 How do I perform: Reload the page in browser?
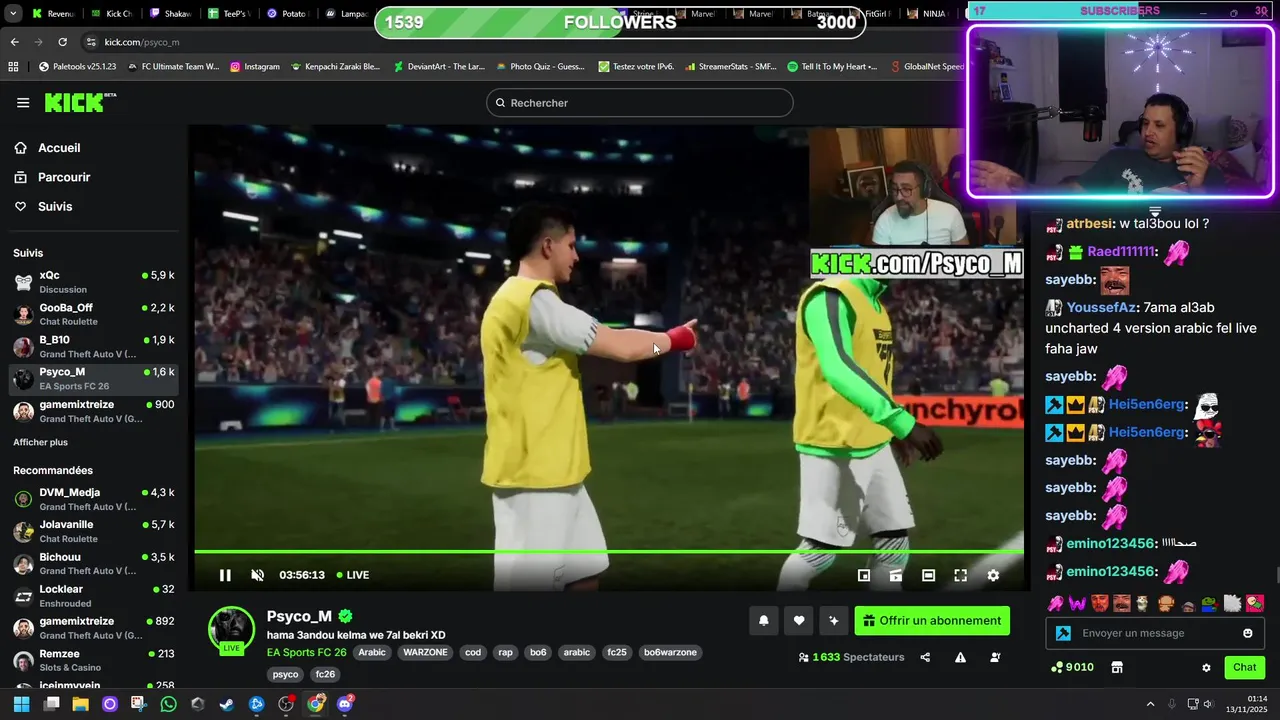[62, 42]
